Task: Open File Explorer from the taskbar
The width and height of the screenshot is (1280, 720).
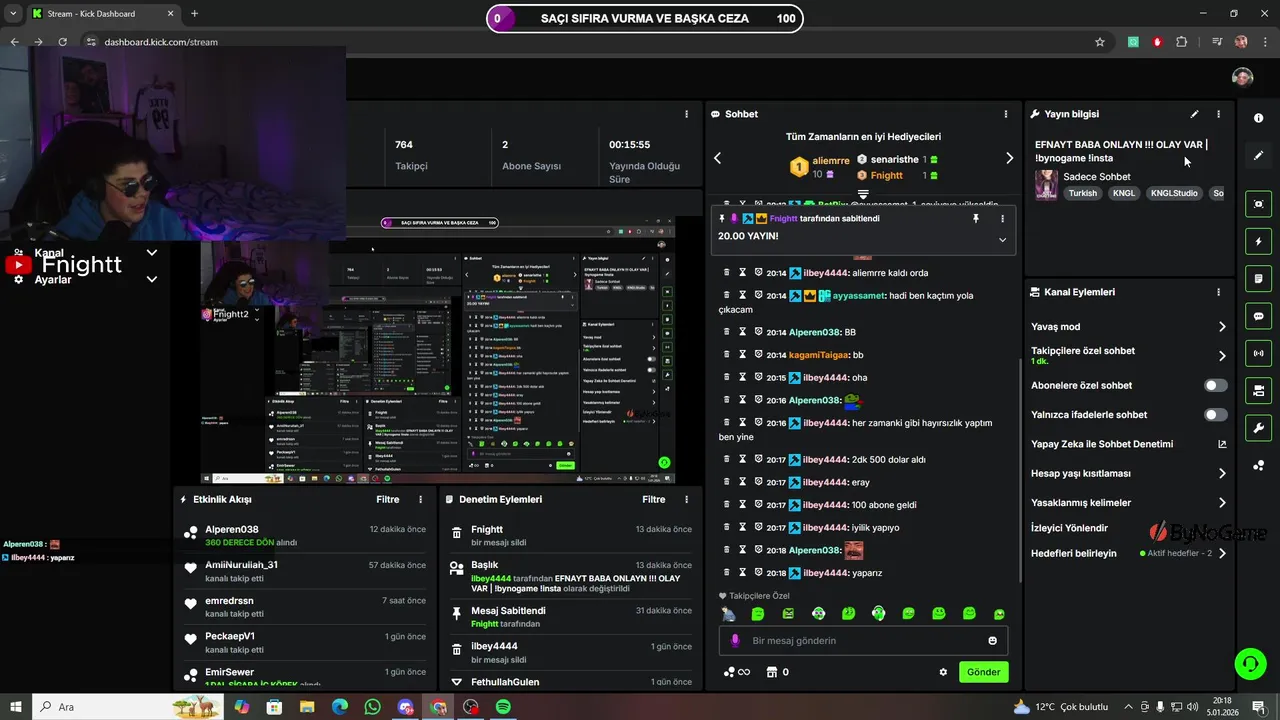Action: click(x=307, y=707)
